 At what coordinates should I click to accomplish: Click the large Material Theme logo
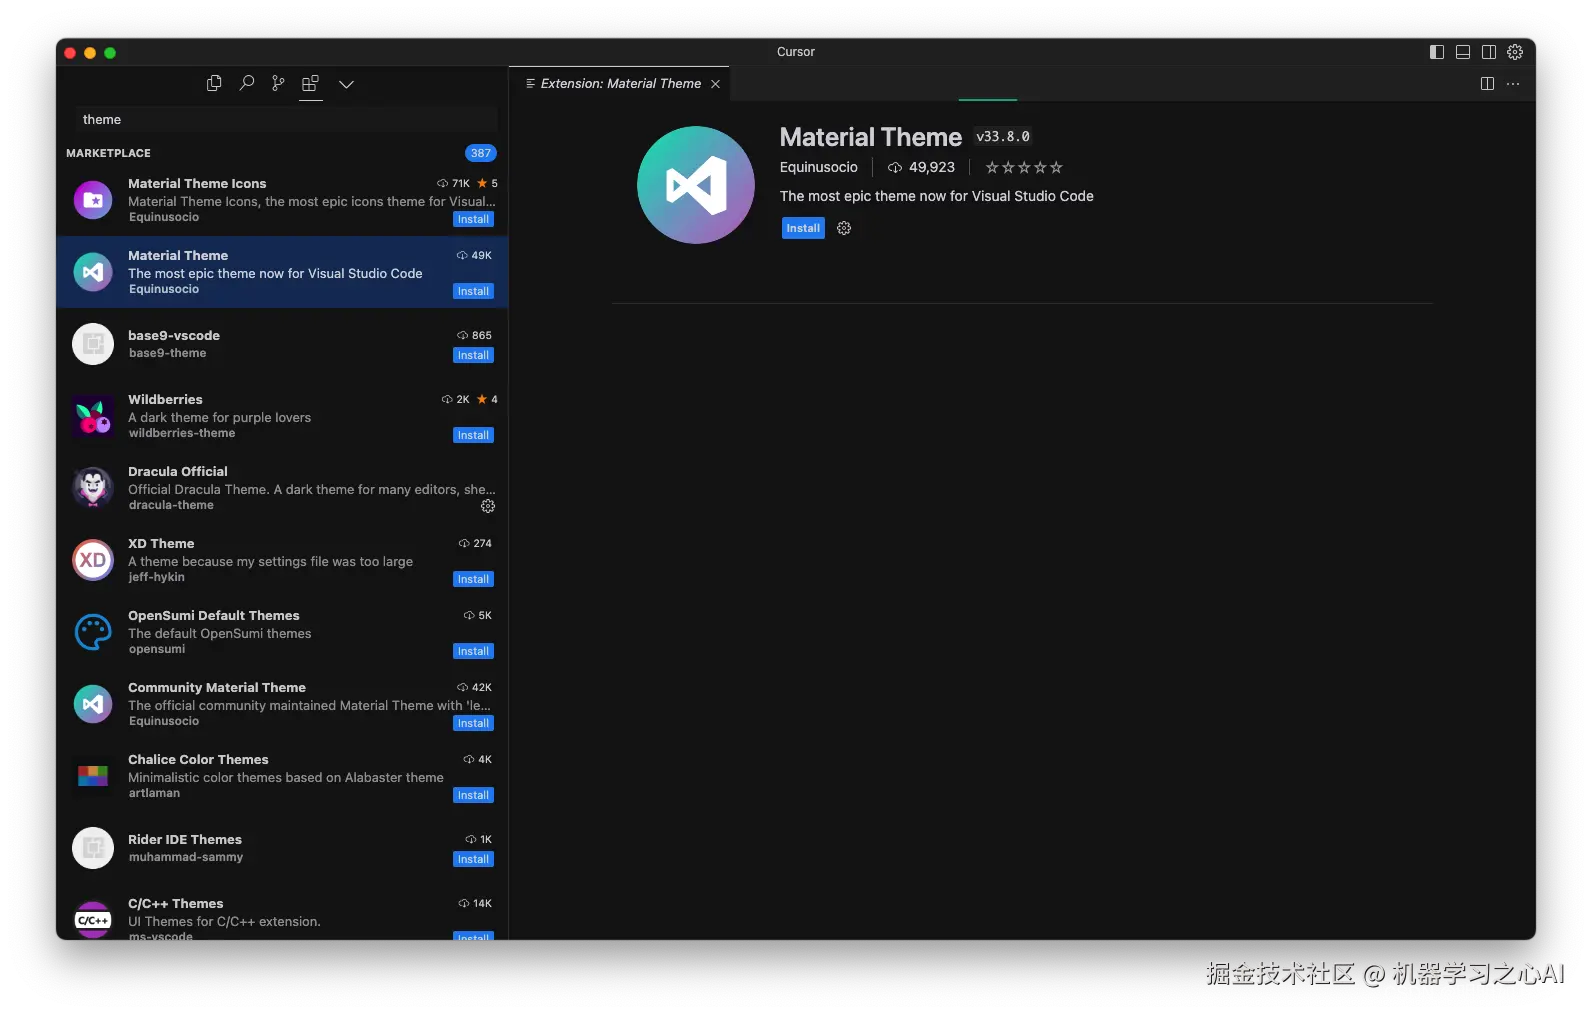coord(696,185)
